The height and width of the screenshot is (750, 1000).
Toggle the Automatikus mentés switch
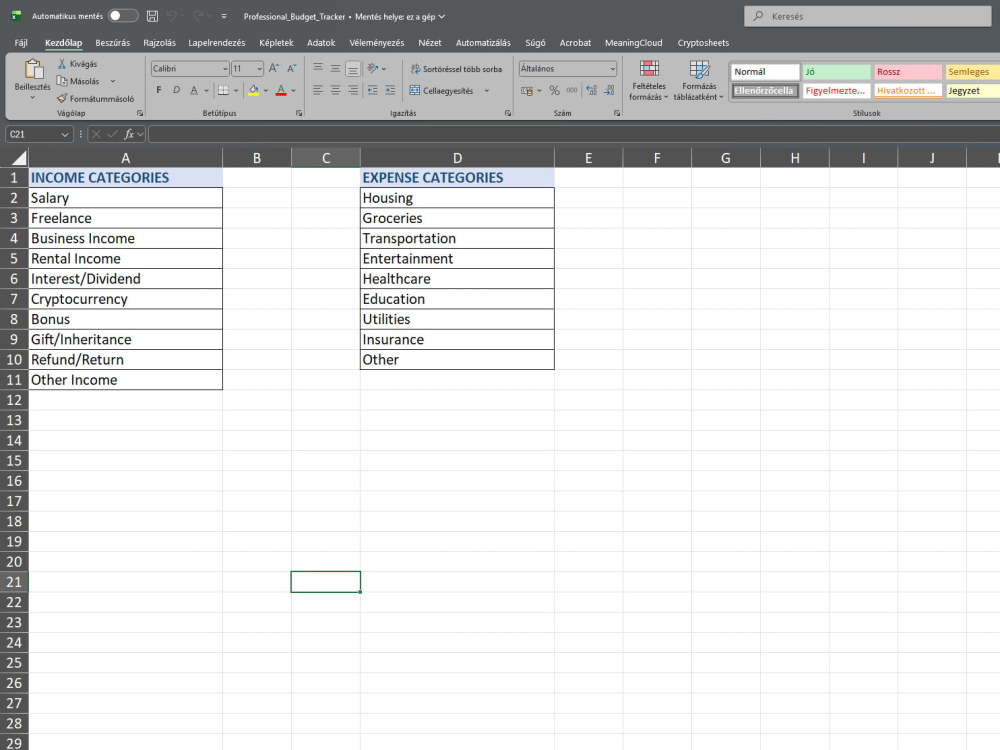123,16
